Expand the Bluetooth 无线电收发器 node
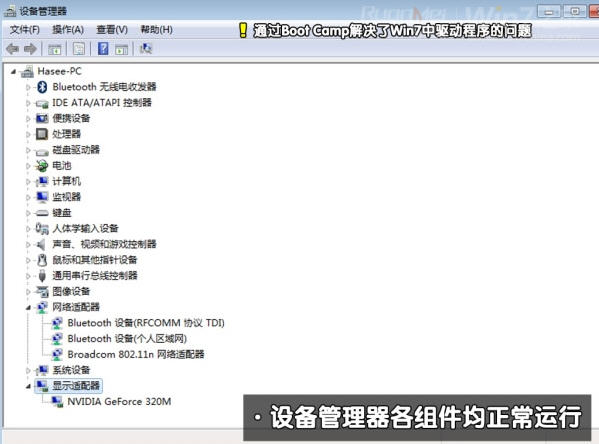Screen dimensions: 599x444 pos(28,88)
